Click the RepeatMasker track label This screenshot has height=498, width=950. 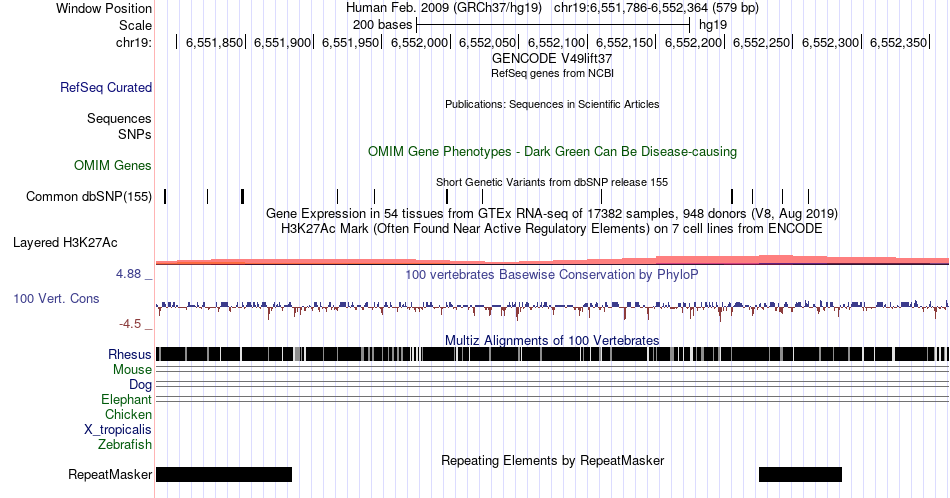coord(110,474)
